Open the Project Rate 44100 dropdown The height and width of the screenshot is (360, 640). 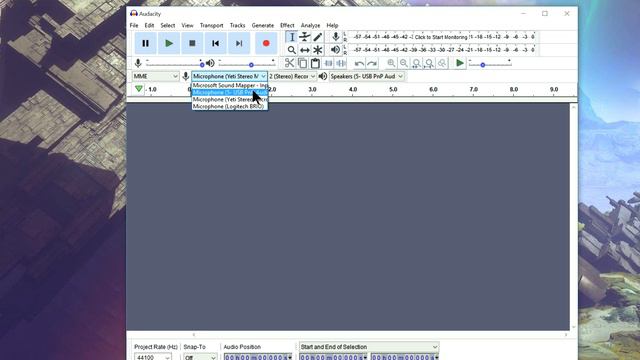[x=153, y=357]
